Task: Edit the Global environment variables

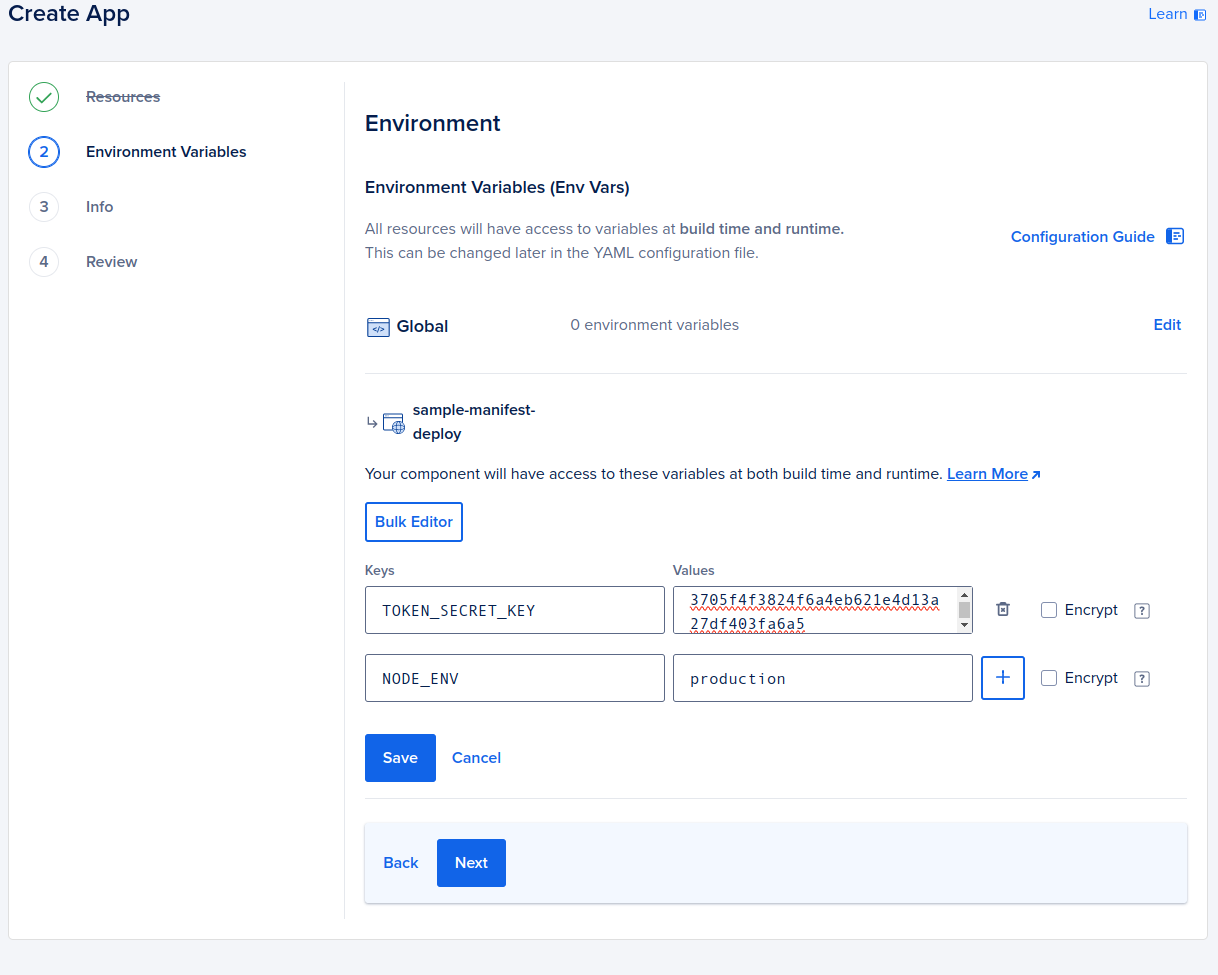Action: pyautogui.click(x=1167, y=325)
